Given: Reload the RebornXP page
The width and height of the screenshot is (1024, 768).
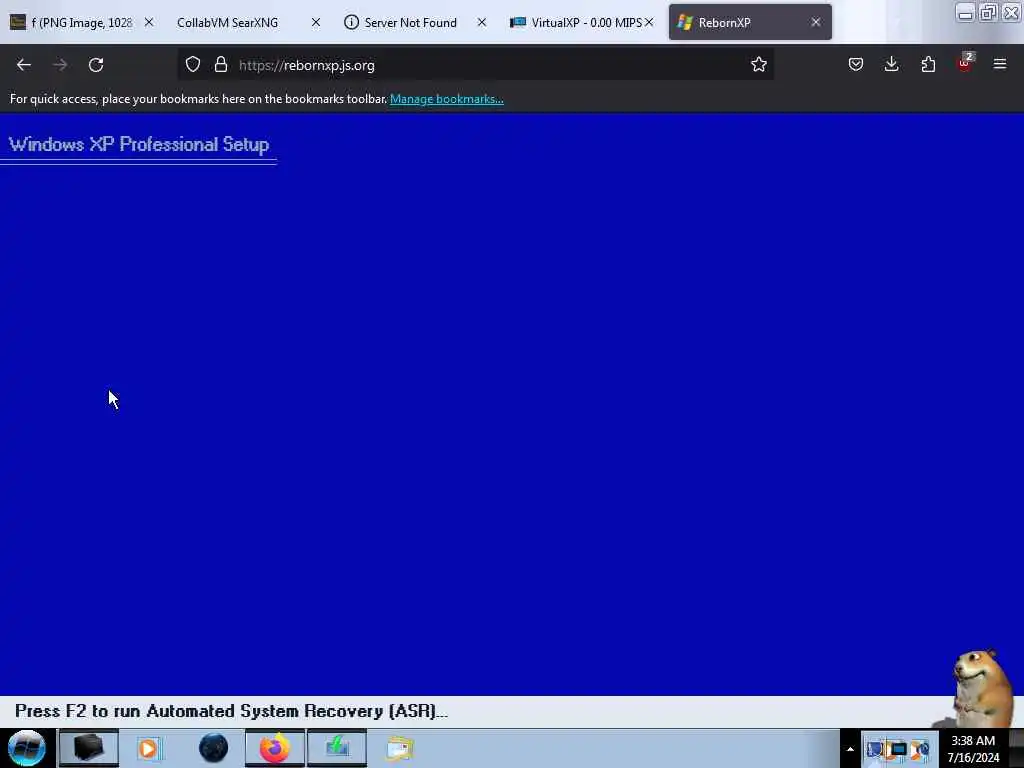Looking at the screenshot, I should [96, 65].
